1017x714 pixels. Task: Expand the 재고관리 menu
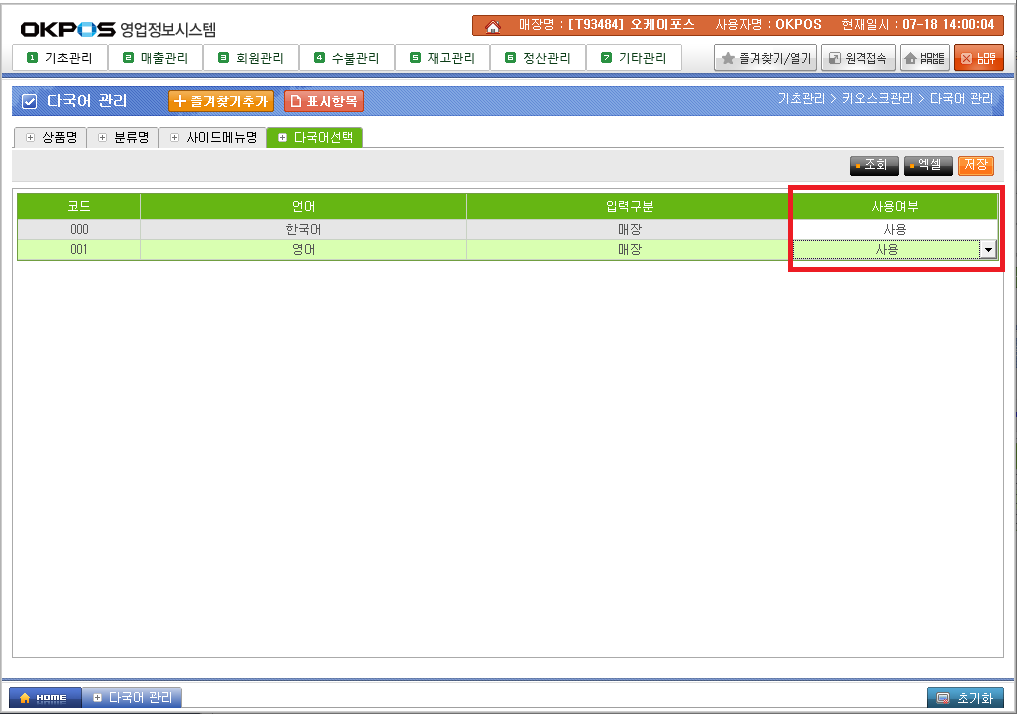tap(442, 58)
